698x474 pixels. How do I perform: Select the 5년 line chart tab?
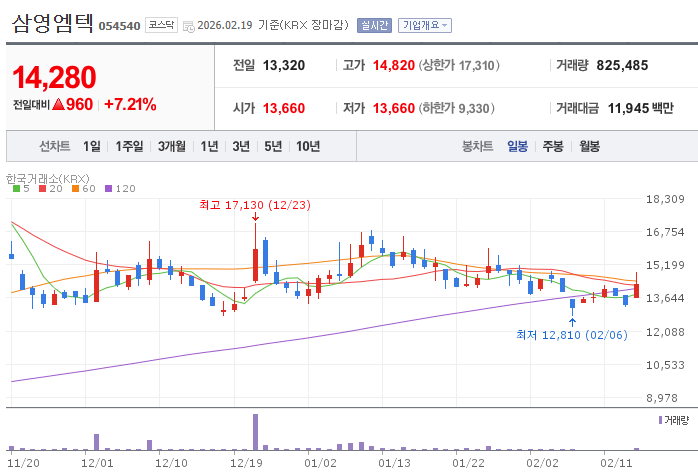point(273,146)
